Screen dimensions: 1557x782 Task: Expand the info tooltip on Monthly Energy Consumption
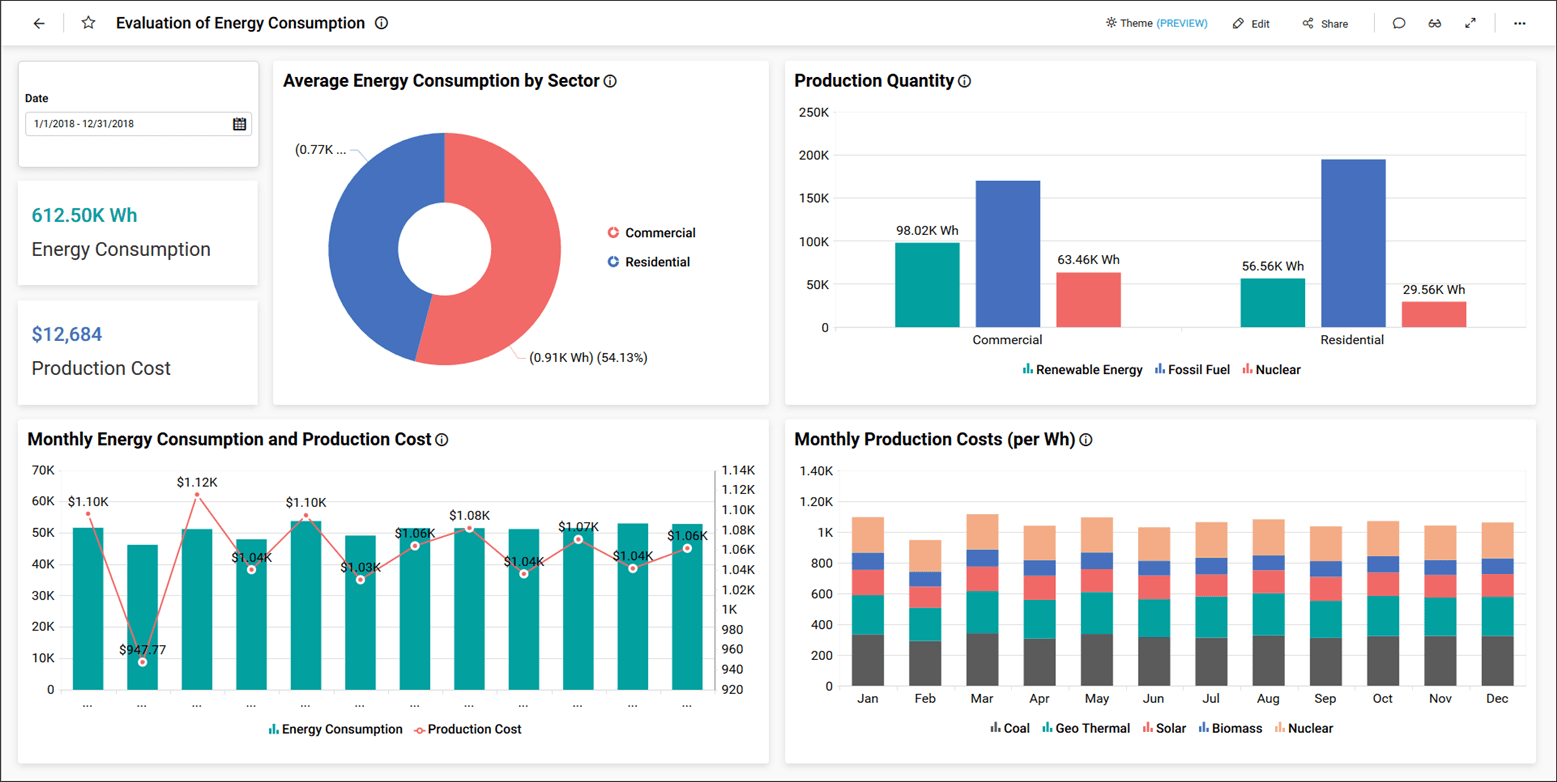(x=442, y=438)
